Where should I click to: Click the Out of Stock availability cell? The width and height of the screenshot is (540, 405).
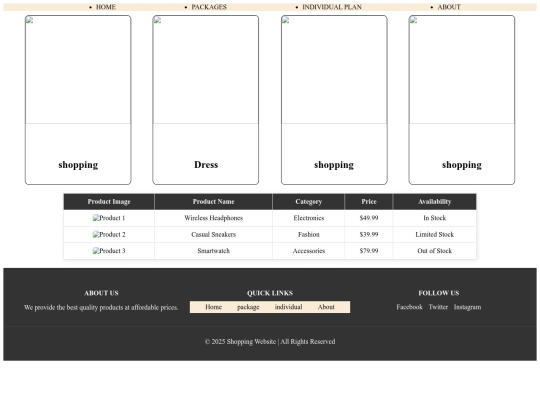coord(435,251)
